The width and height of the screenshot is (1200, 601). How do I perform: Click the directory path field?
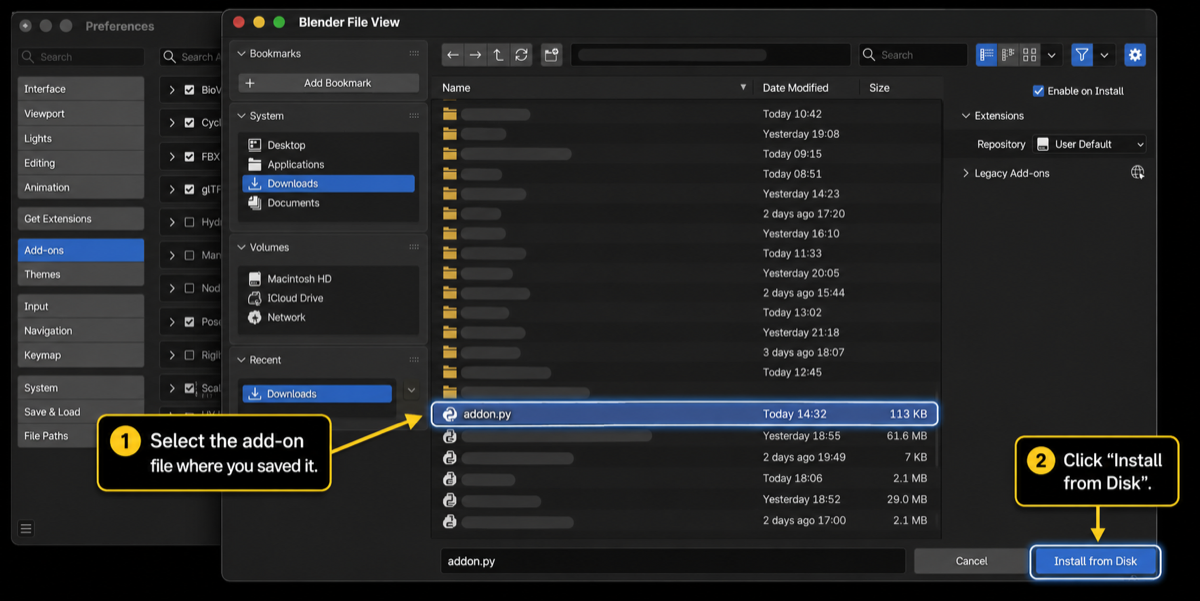710,55
